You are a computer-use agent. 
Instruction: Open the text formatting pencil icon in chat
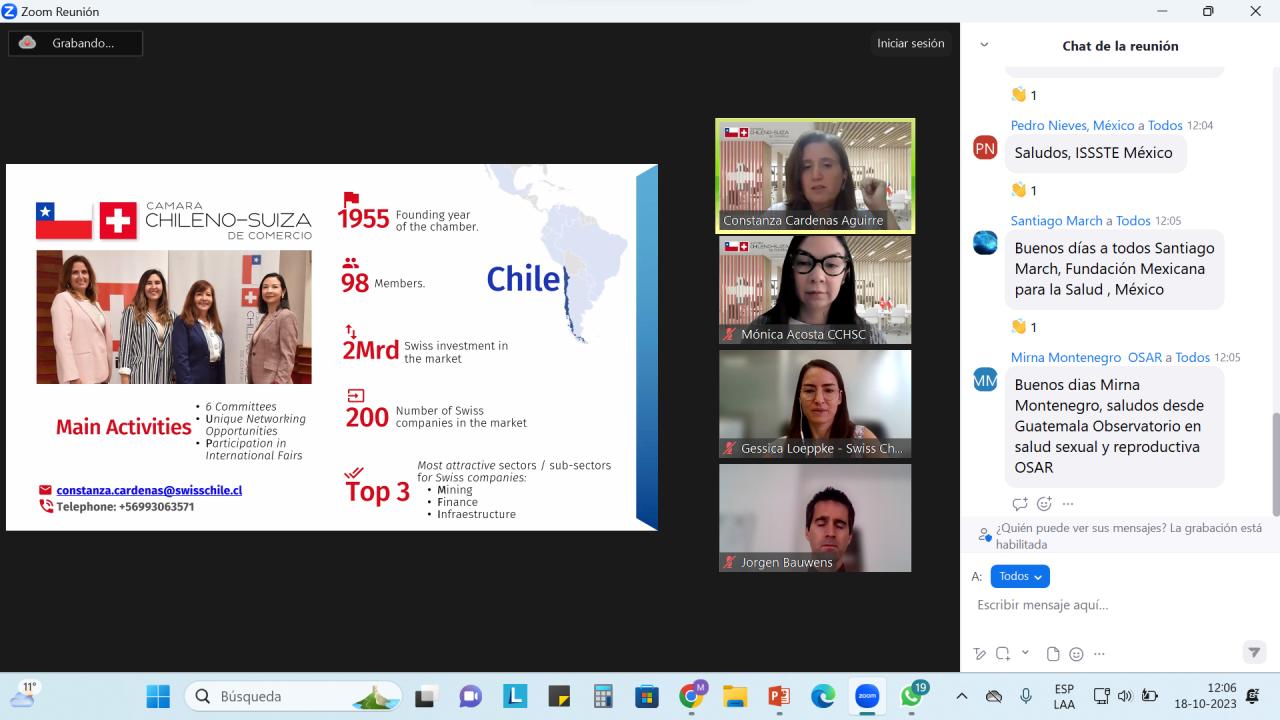click(x=980, y=654)
